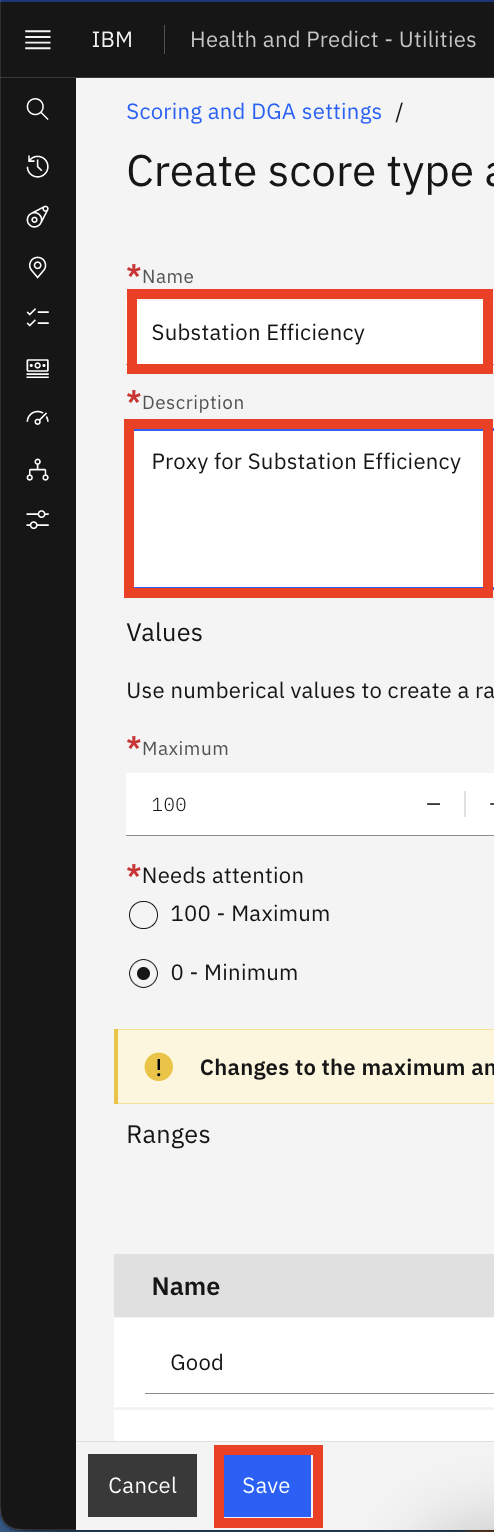Image resolution: width=494 pixels, height=1532 pixels.
Task: Click the search magnifier icon in sidebar
Action: click(38, 109)
